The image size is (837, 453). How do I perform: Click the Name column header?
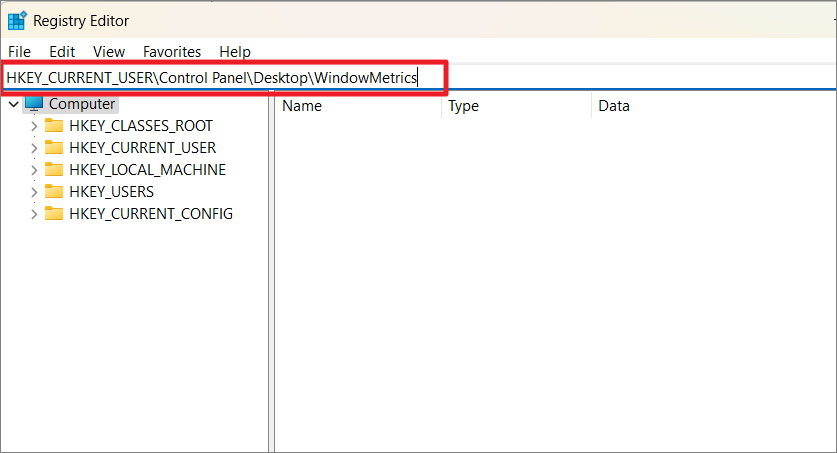[358, 106]
